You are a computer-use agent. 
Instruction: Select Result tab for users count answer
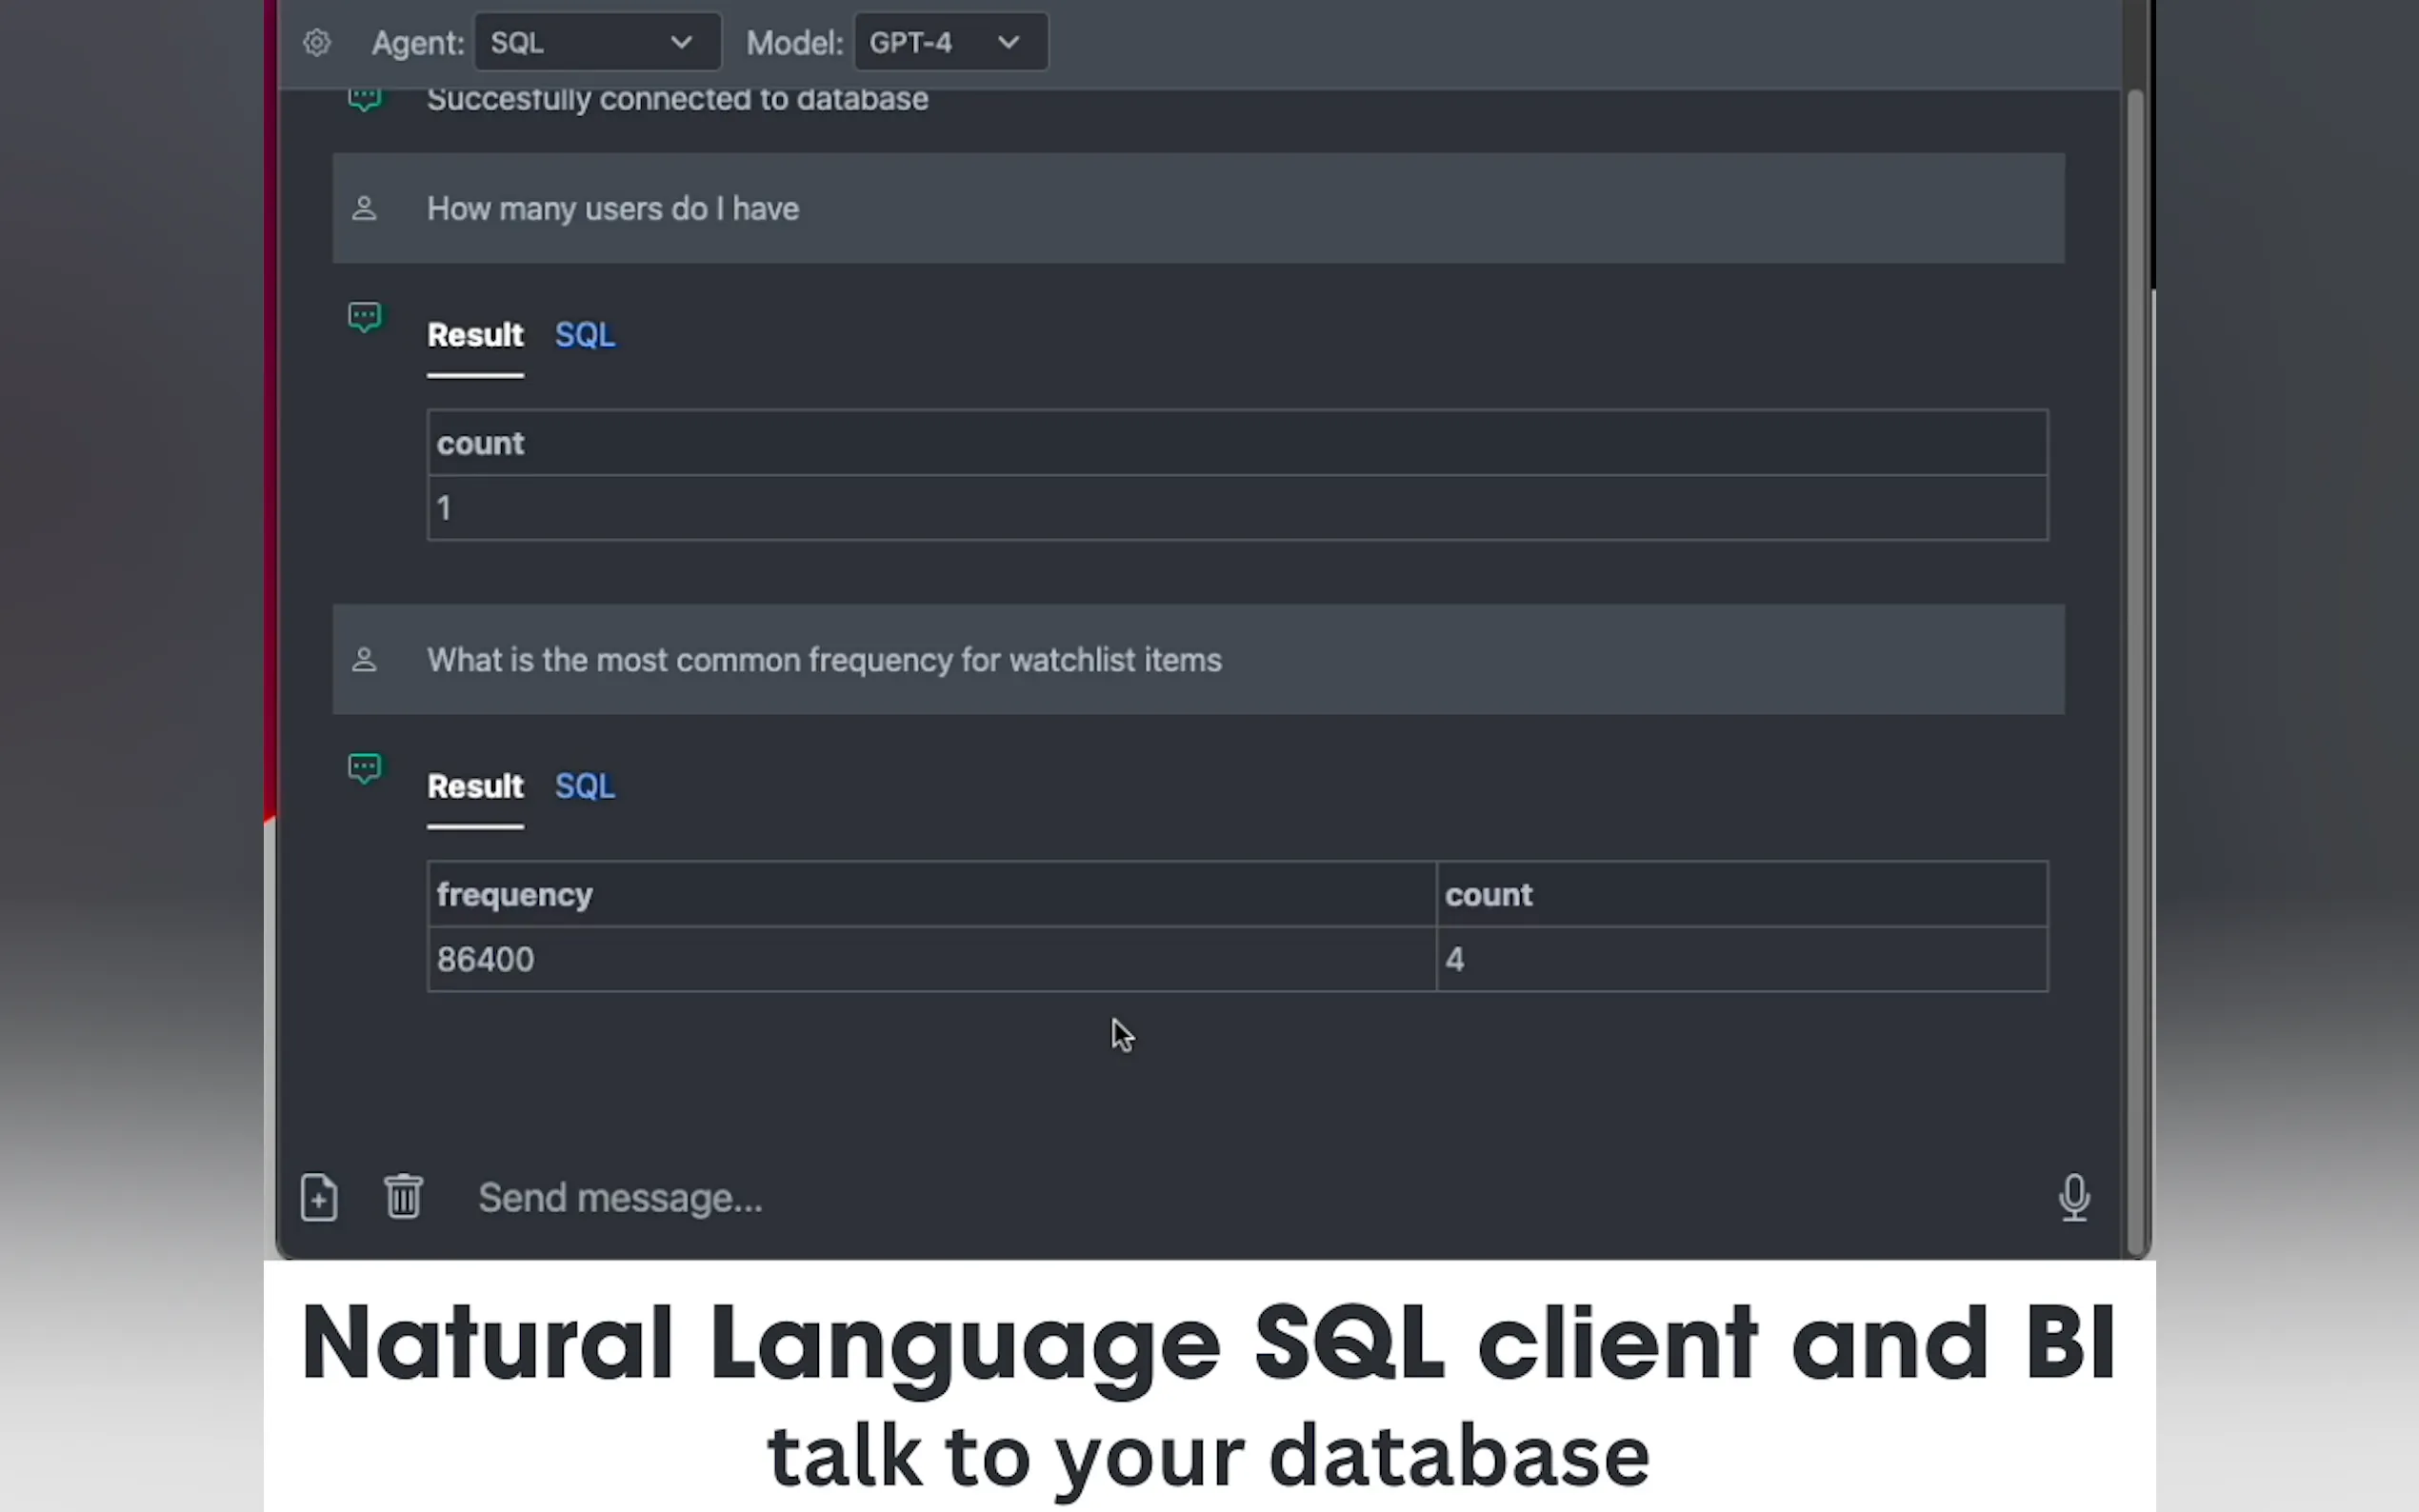[475, 335]
